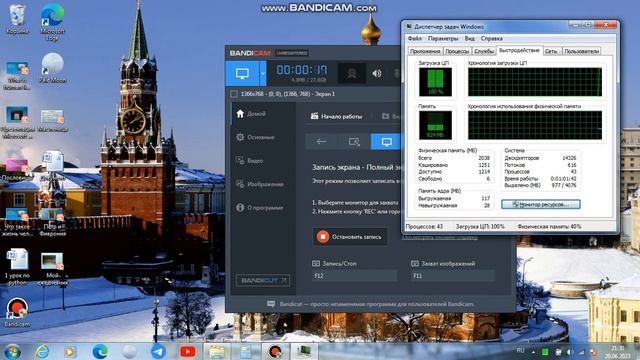Toggle speaker sound icon in Bandicam
The image size is (640, 360).
(377, 73)
